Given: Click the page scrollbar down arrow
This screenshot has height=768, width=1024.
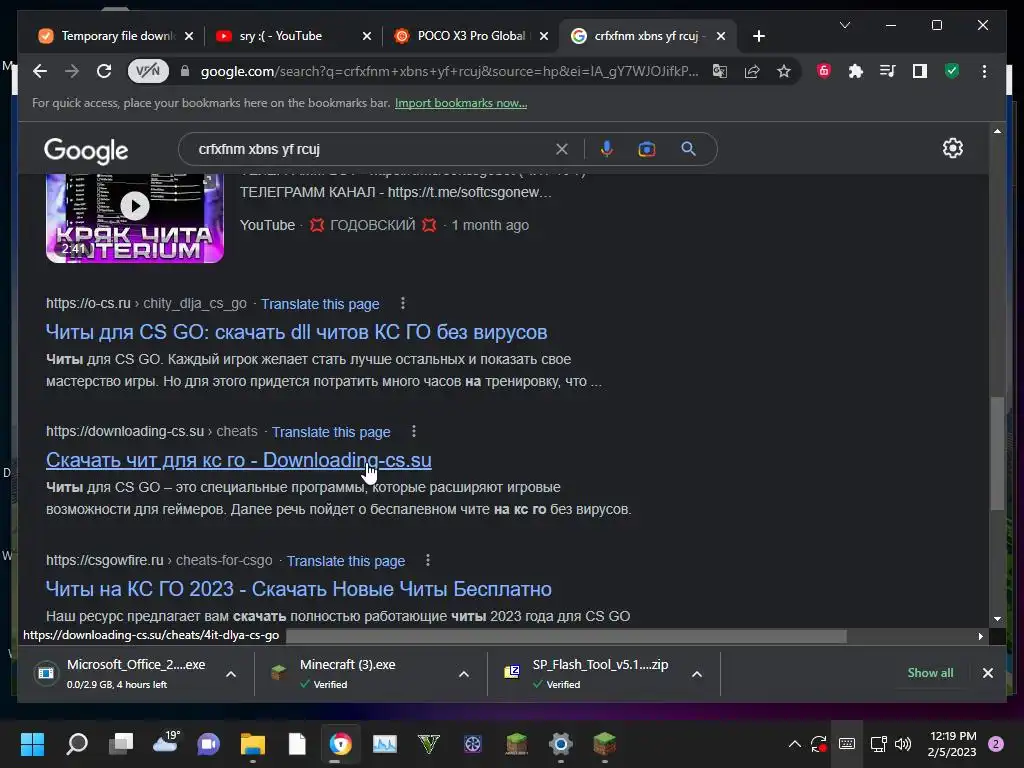Looking at the screenshot, I should (x=997, y=618).
